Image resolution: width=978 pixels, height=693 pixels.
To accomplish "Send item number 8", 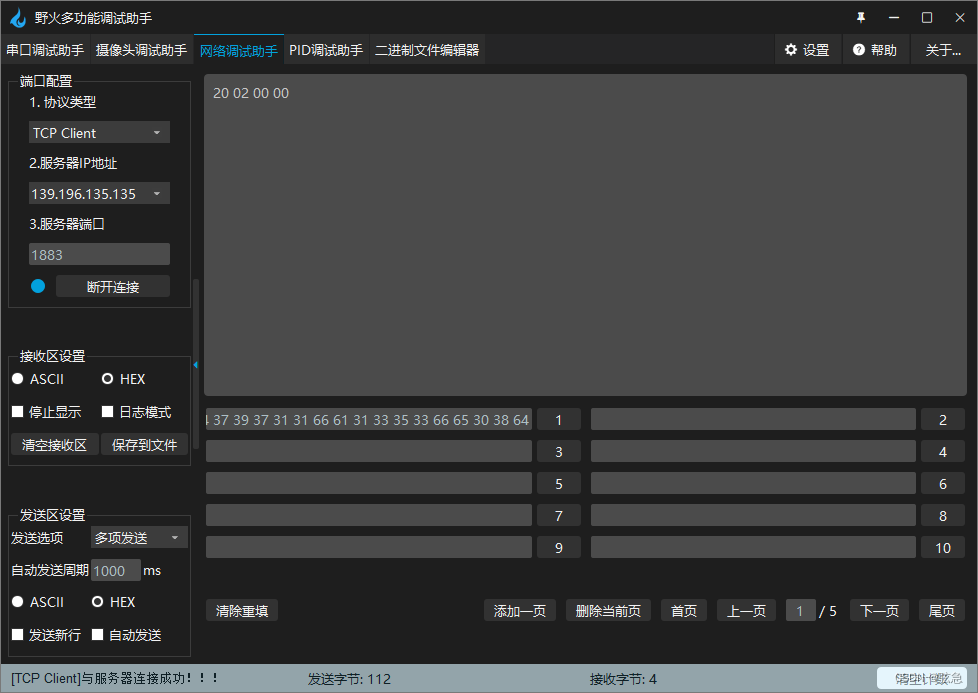I will click(943, 516).
